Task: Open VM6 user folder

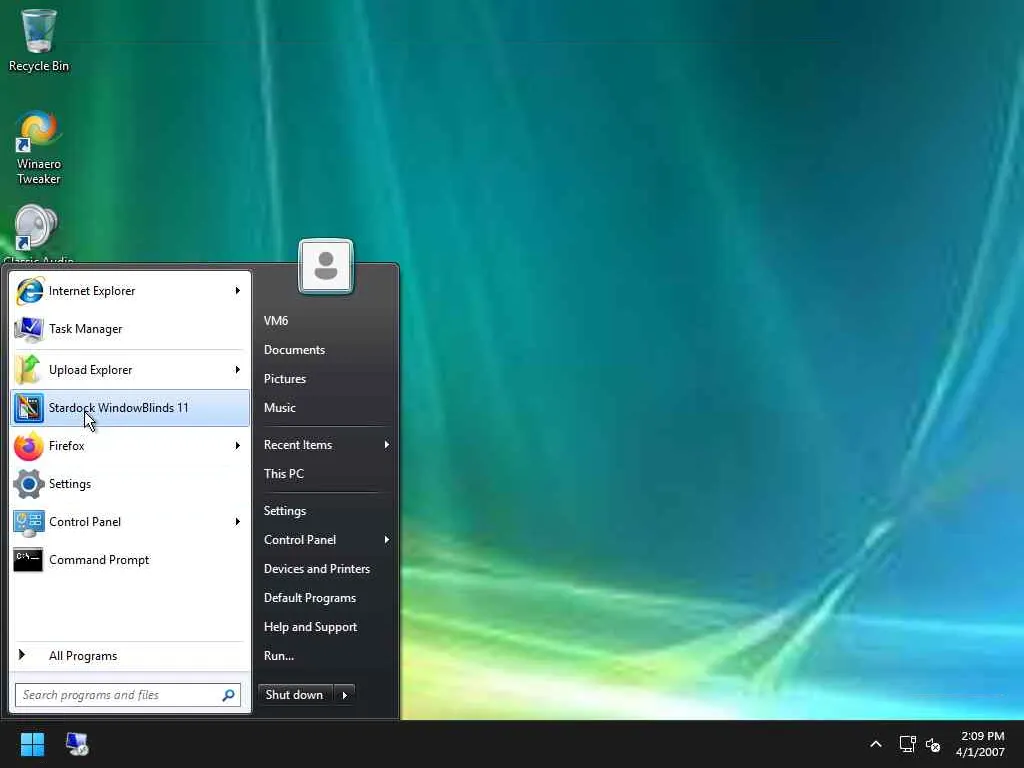Action: [x=276, y=321]
